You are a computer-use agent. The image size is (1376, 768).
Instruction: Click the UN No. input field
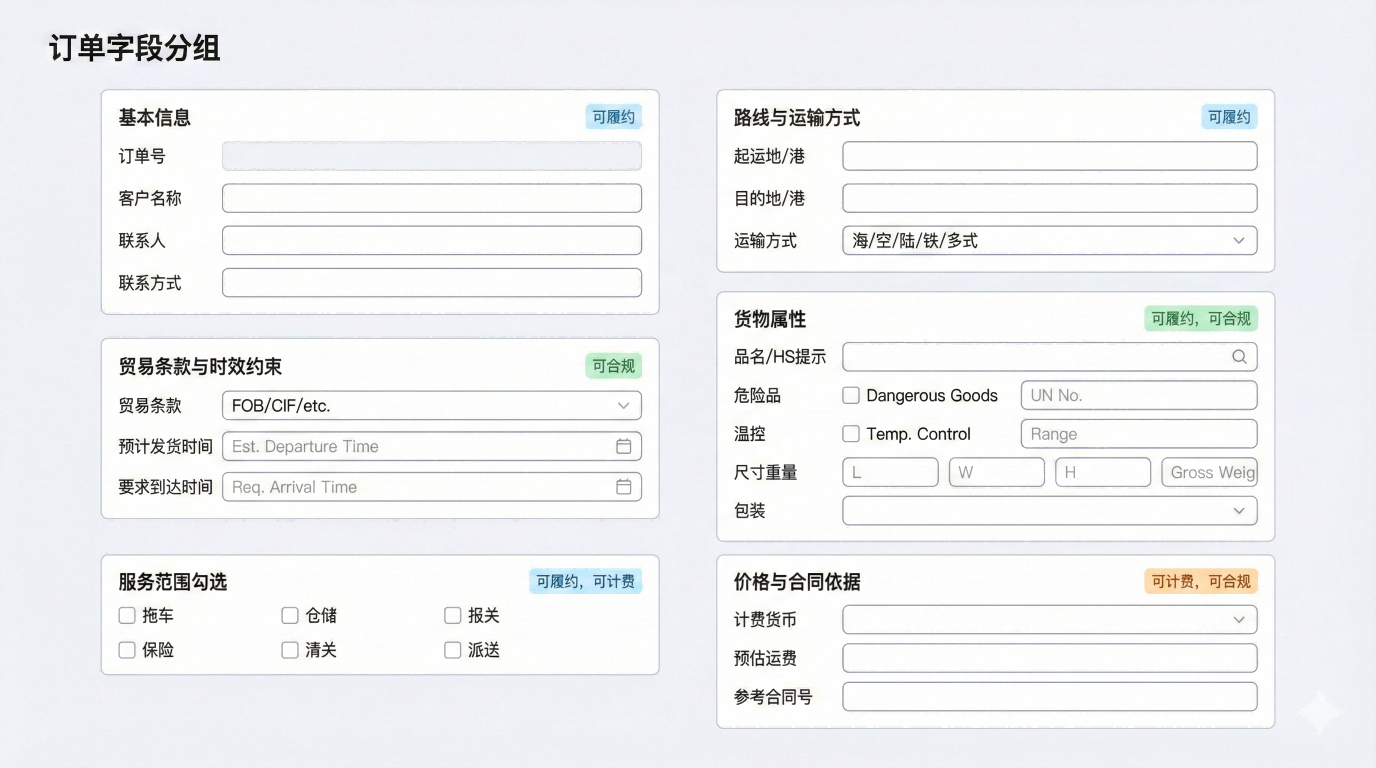1138,396
